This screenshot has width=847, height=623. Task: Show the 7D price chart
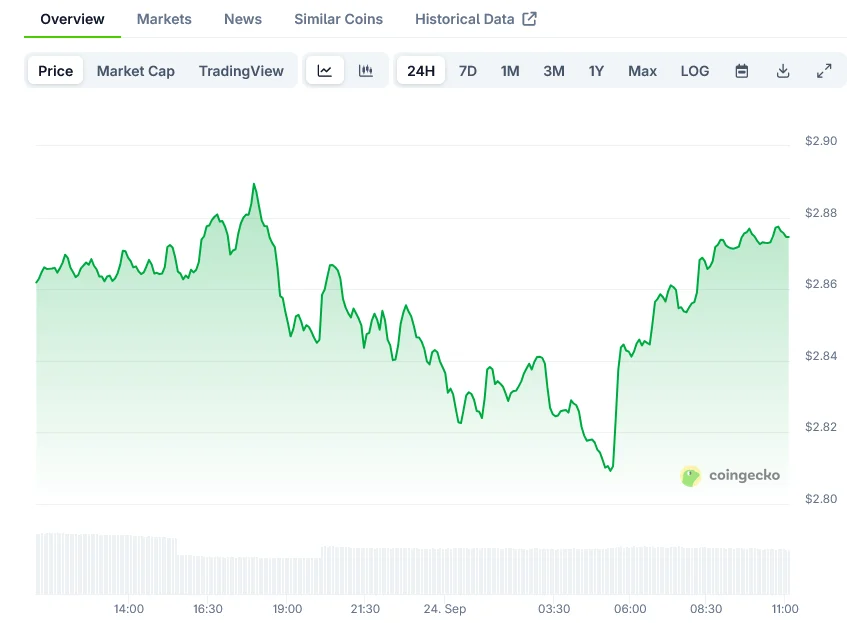467,70
